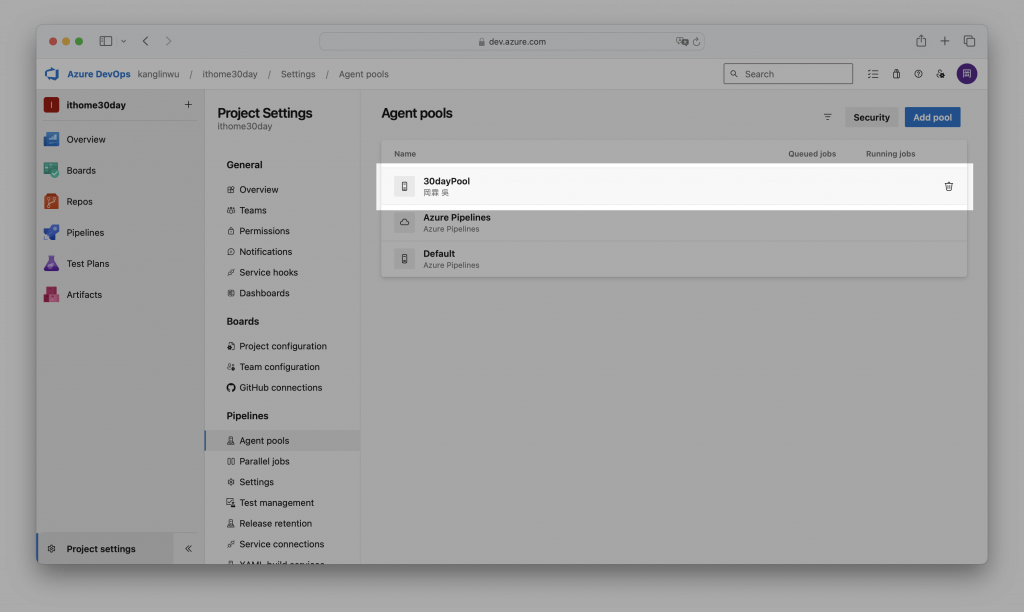The width and height of the screenshot is (1024, 612).
Task: Click the Azure Pipelines cloud pool icon
Action: (x=404, y=222)
